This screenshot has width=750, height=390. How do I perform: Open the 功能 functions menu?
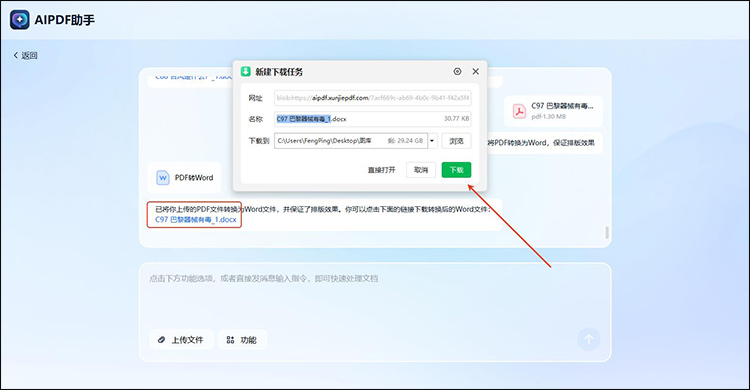[242, 340]
